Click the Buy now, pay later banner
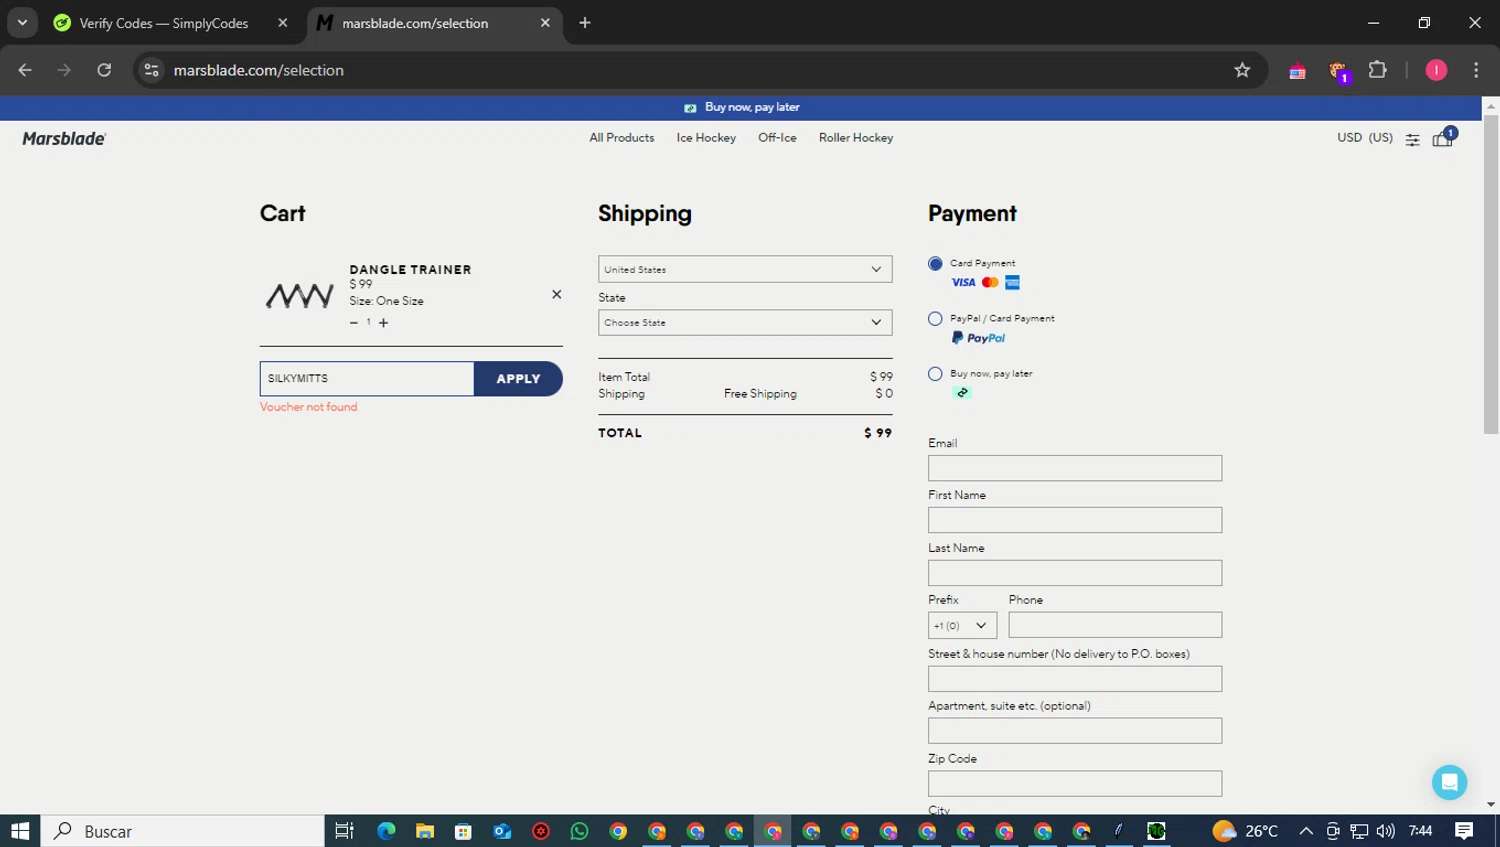 742,107
